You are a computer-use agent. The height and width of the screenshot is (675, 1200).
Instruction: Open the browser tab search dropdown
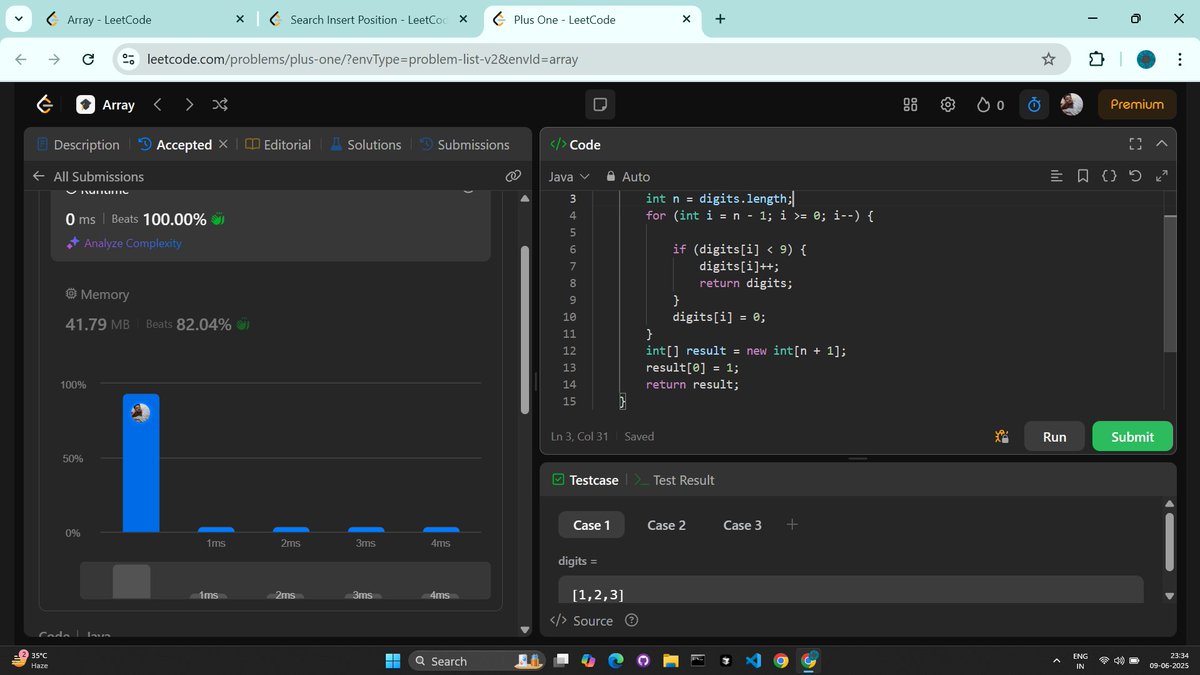(17, 19)
